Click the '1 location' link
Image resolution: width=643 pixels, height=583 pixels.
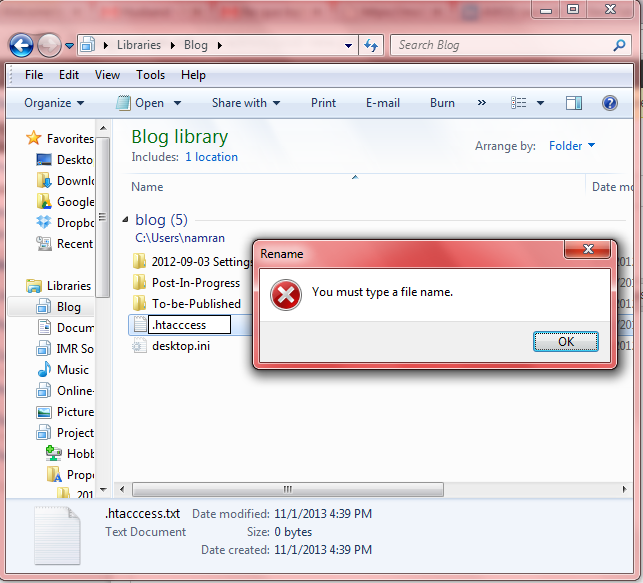point(211,157)
